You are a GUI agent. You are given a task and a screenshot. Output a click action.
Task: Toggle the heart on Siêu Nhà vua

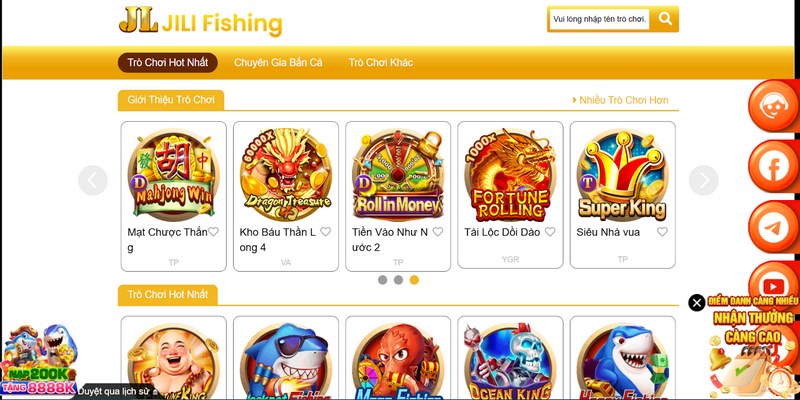click(662, 232)
